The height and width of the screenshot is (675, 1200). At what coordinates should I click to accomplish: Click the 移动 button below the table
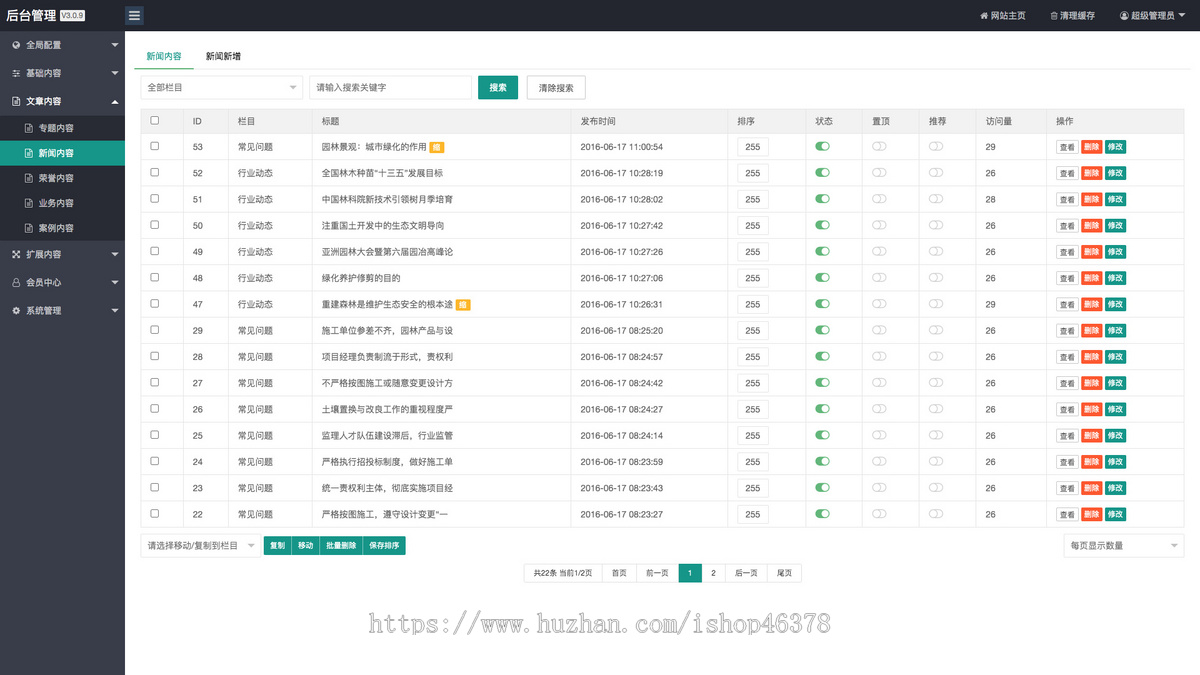[305, 546]
